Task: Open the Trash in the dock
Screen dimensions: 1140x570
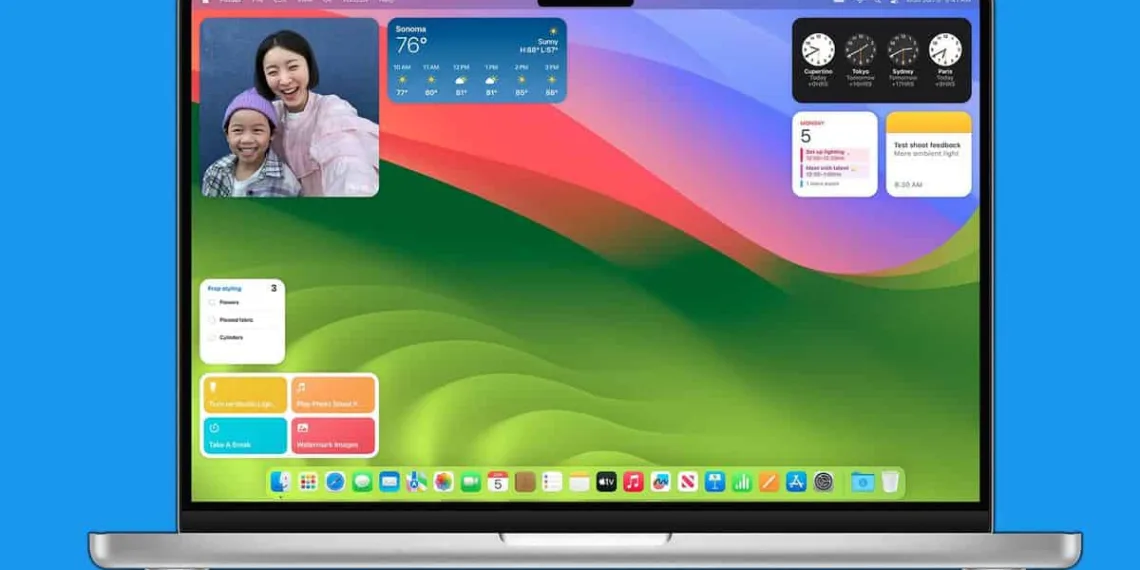Action: [x=890, y=482]
